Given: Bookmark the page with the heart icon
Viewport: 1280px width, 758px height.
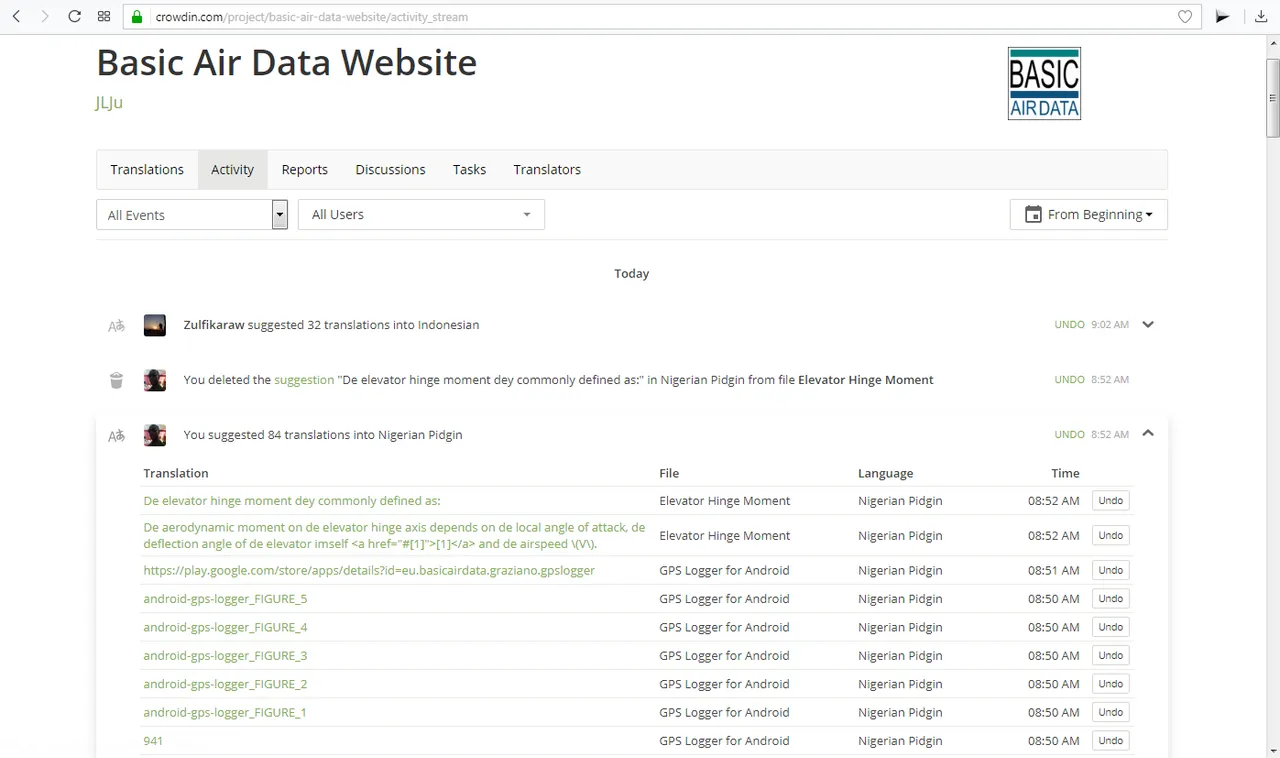Looking at the screenshot, I should click(1185, 17).
